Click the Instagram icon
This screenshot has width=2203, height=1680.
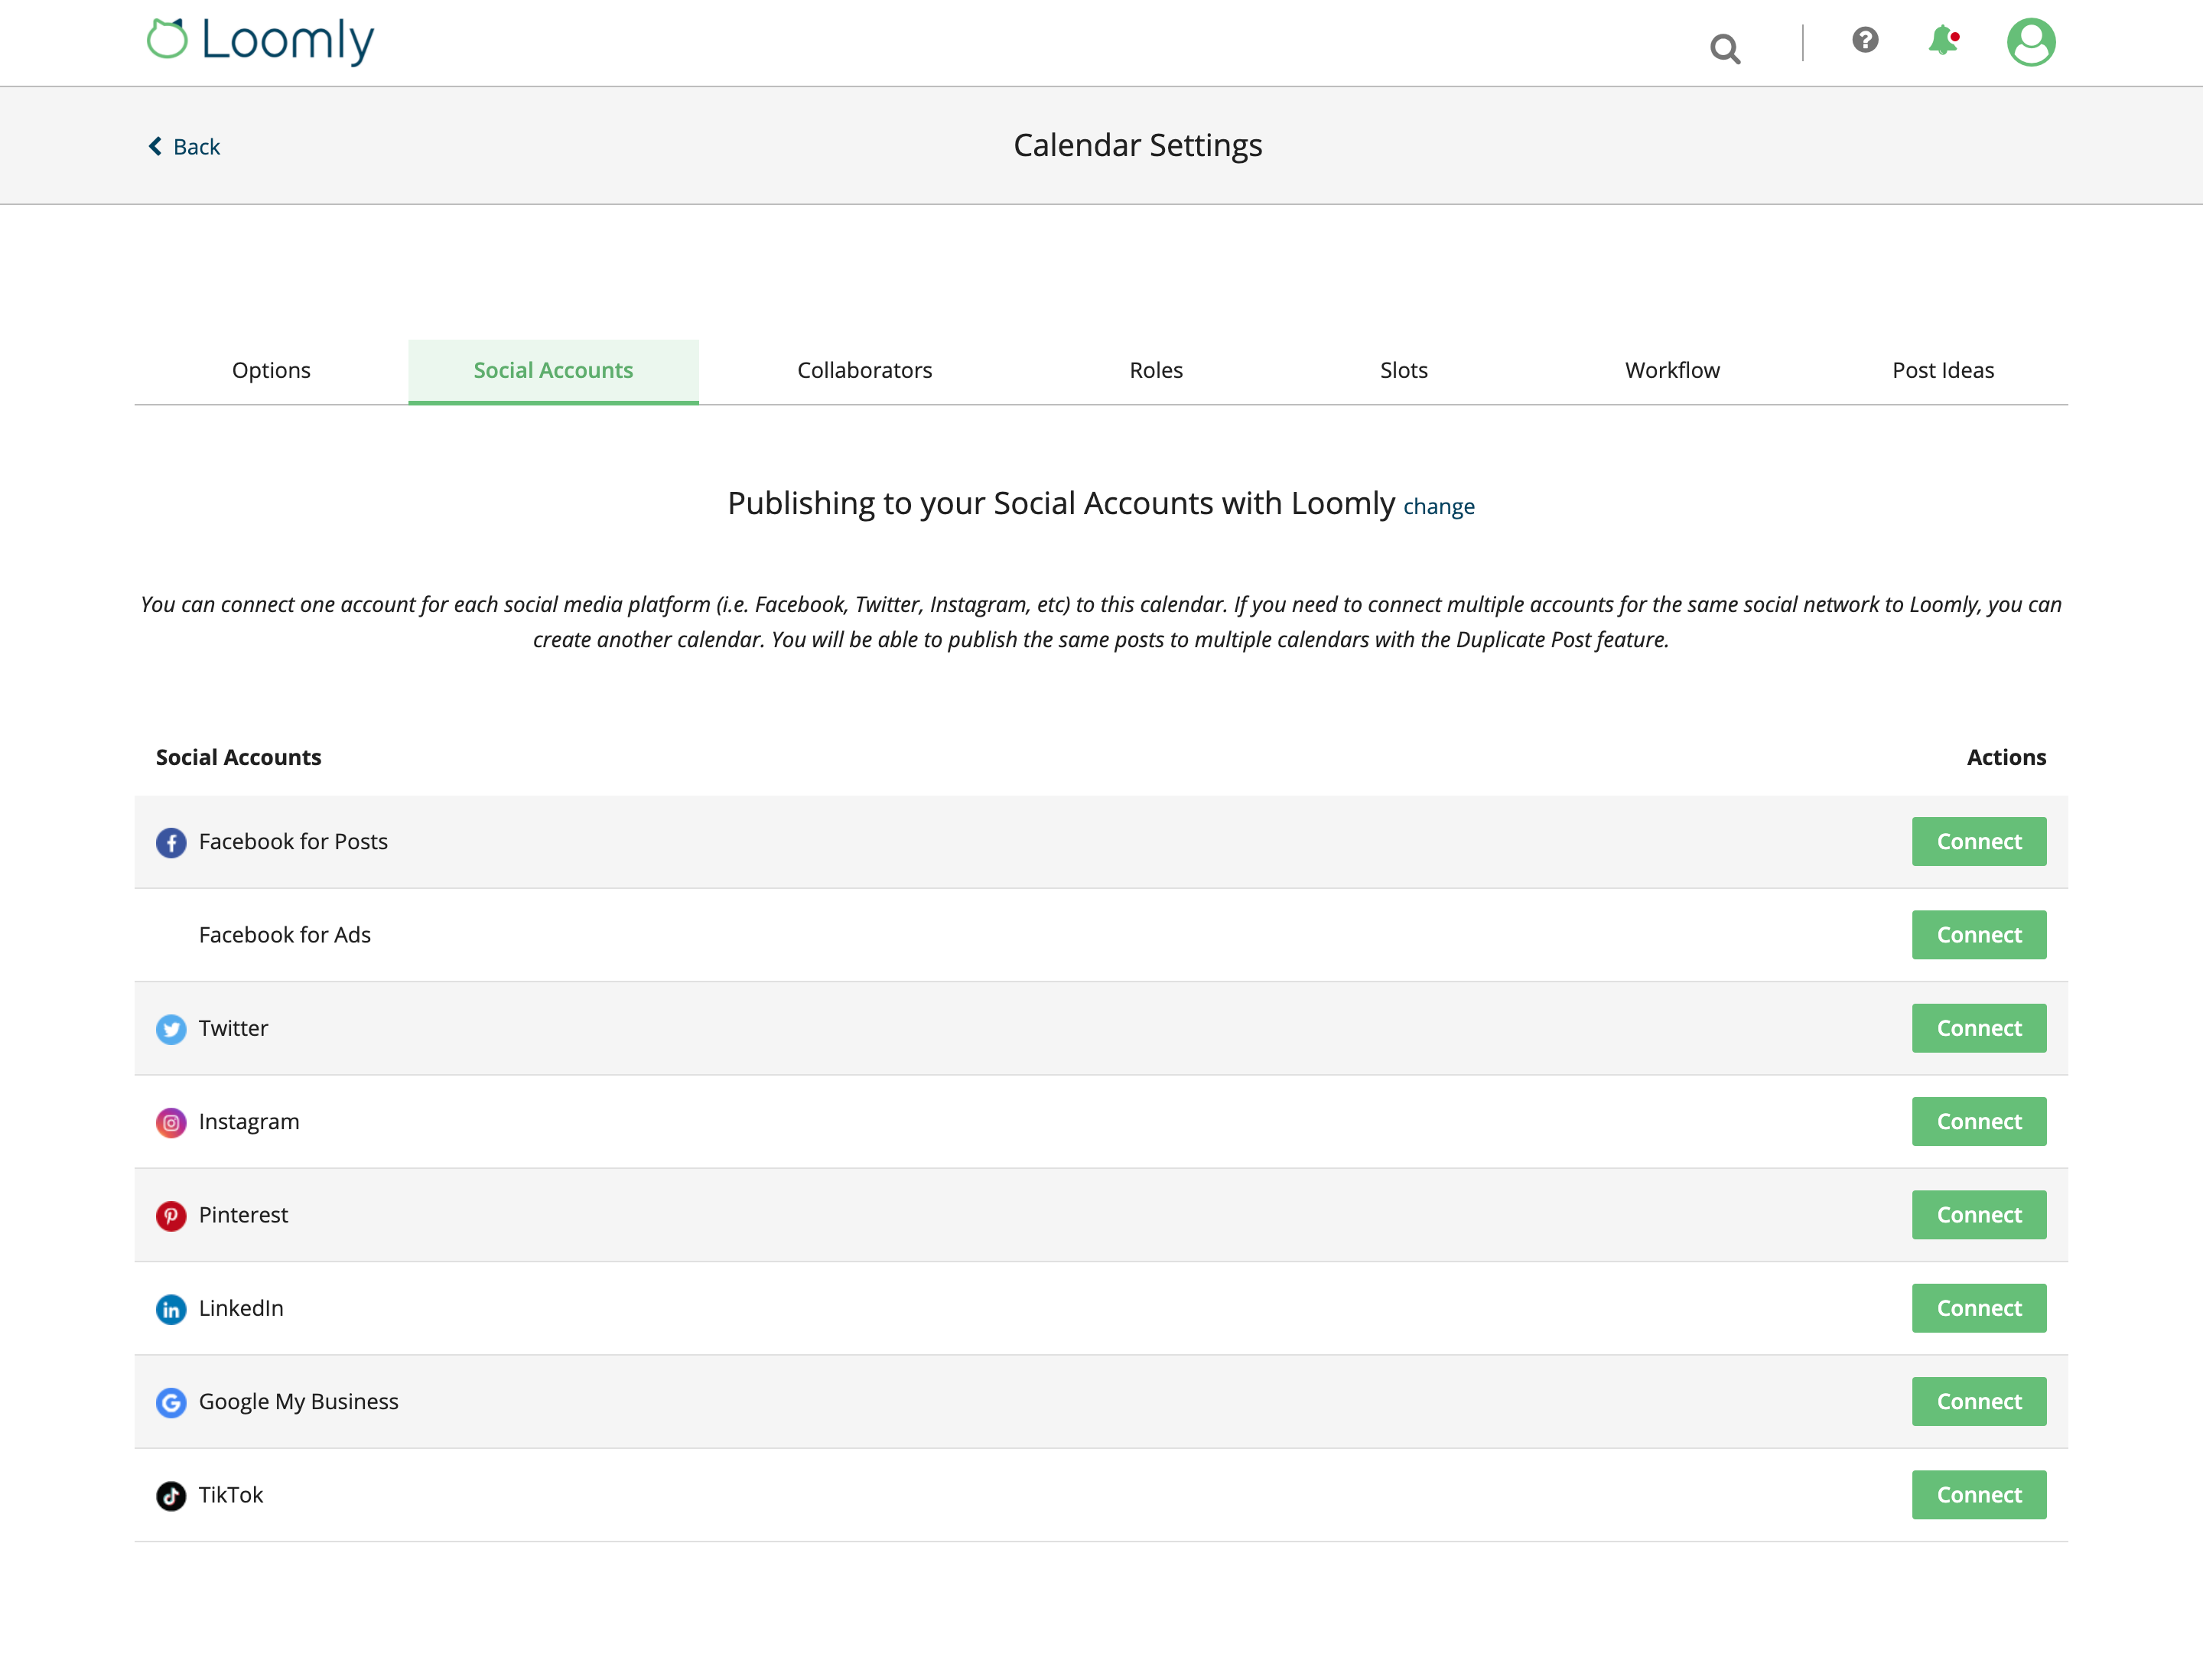coord(171,1123)
